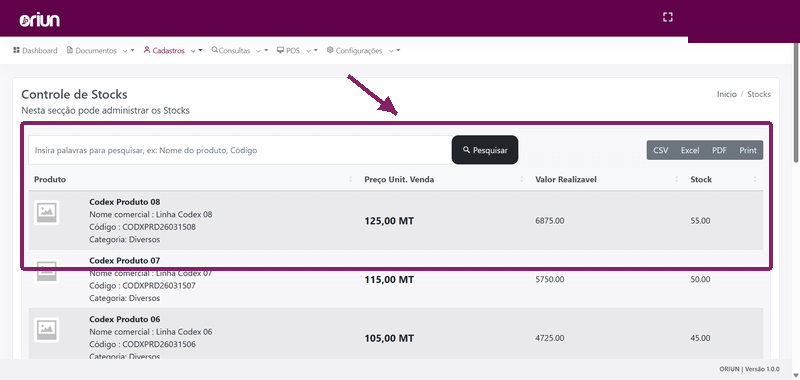Click stock quantity 50.00
Screen dimensions: 800x380
[700, 280]
